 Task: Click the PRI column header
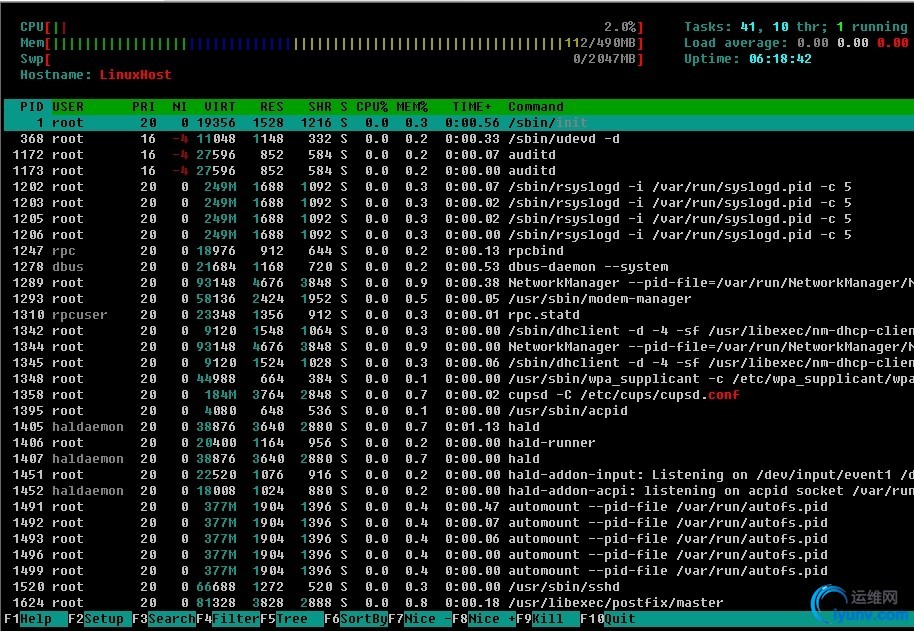pyautogui.click(x=144, y=107)
